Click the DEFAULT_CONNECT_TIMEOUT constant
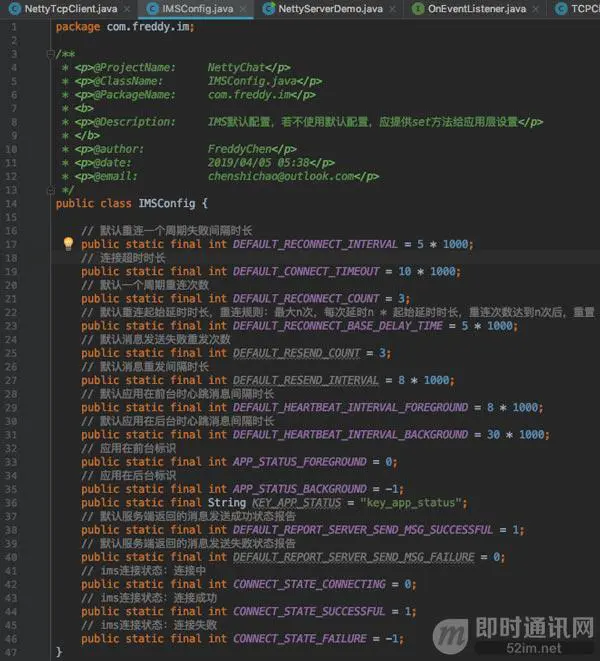Viewport: 600px width, 661px height. click(x=306, y=271)
